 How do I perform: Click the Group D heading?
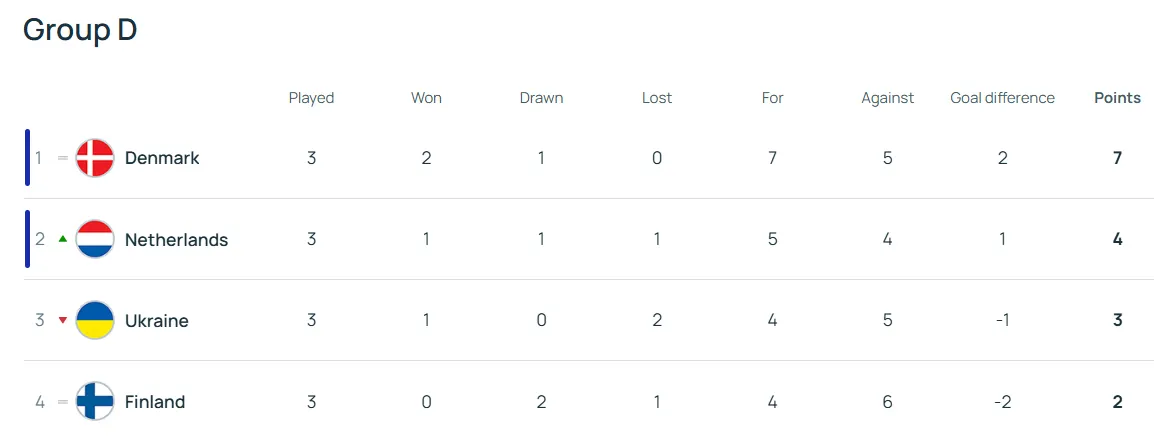[x=79, y=30]
